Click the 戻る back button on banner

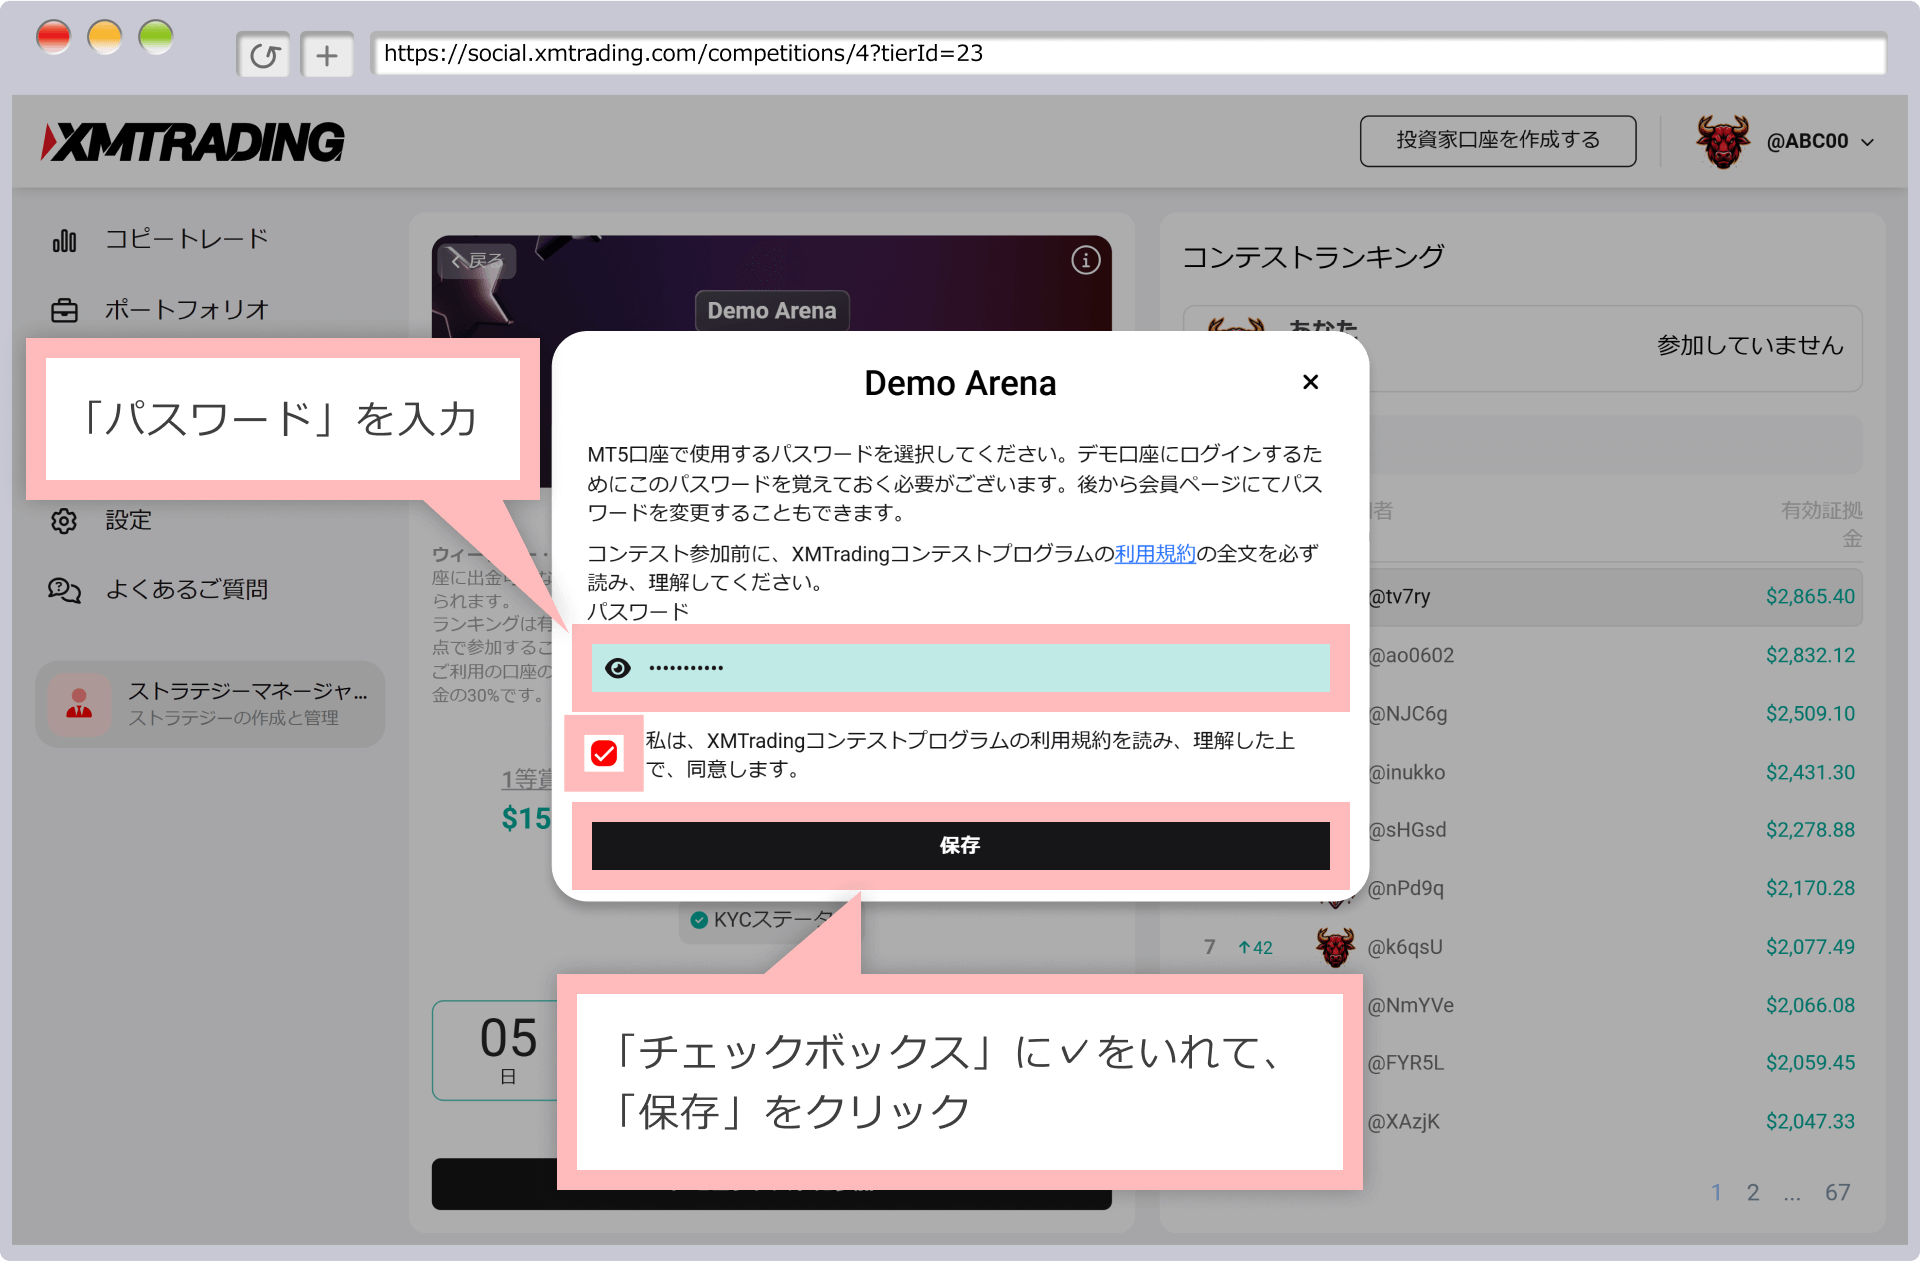(477, 261)
